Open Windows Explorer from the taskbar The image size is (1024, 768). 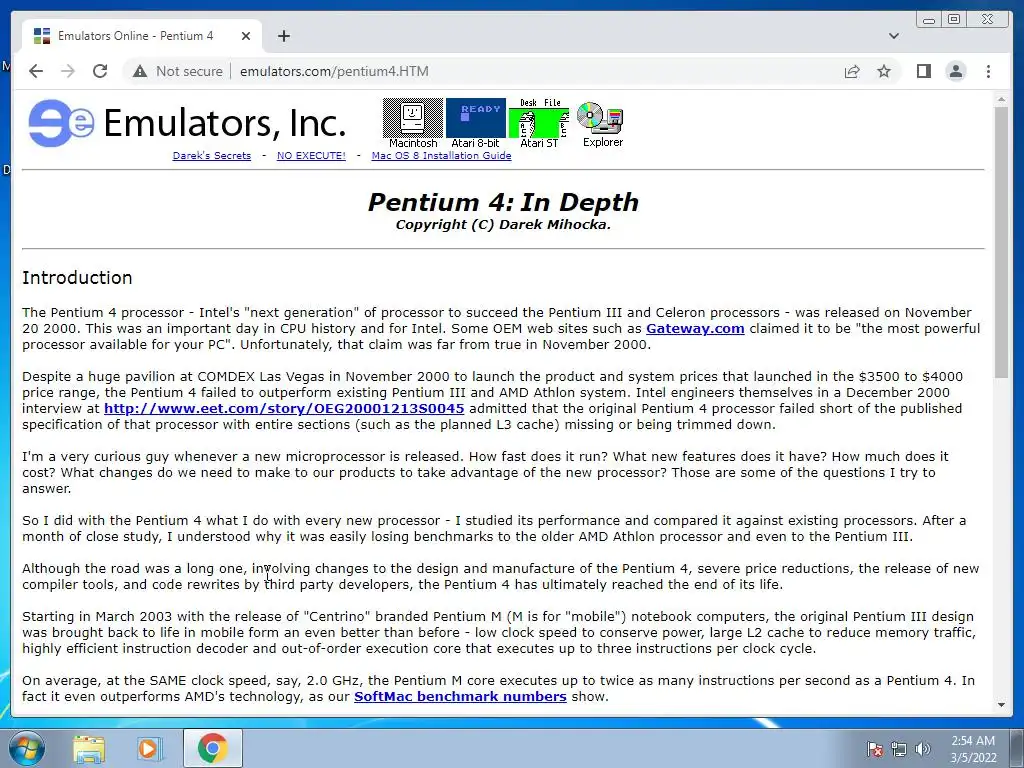point(89,748)
